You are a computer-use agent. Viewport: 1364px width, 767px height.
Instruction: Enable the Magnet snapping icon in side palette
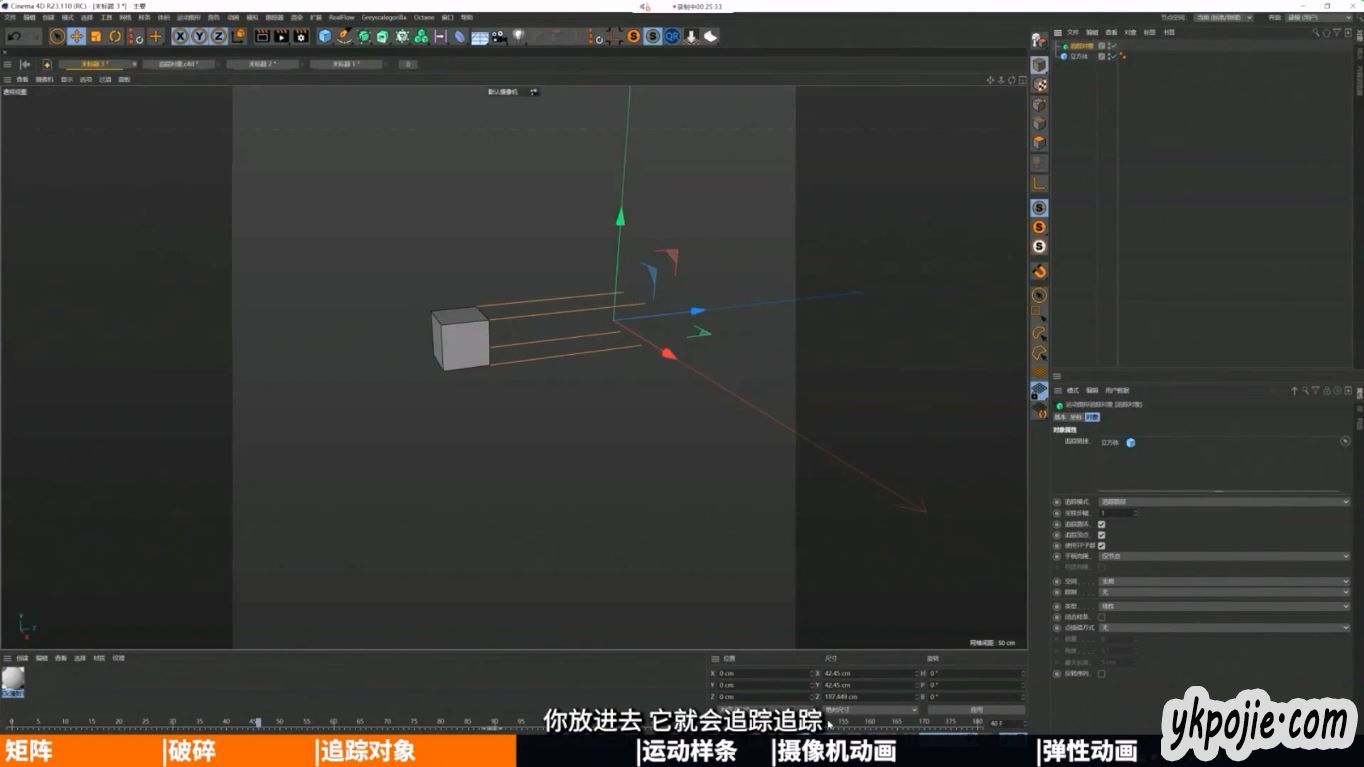coord(1039,271)
